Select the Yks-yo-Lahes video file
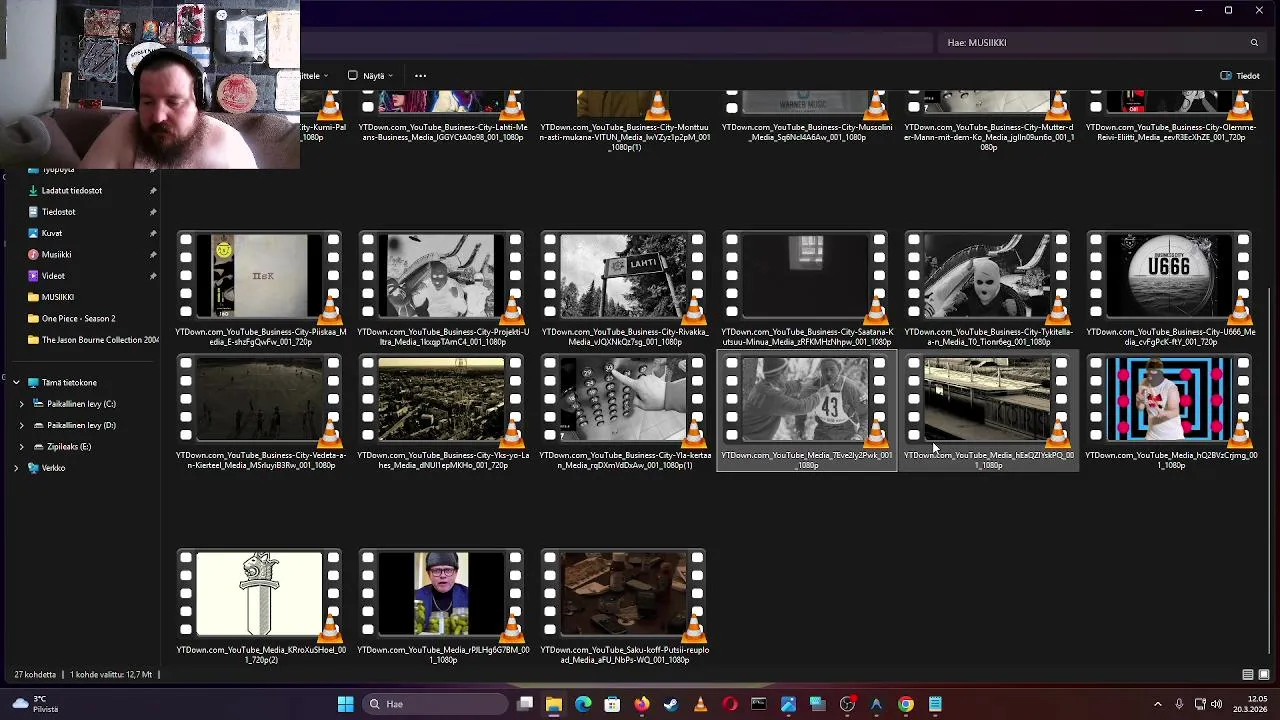Screen dimensions: 1280x720 pos(442,412)
